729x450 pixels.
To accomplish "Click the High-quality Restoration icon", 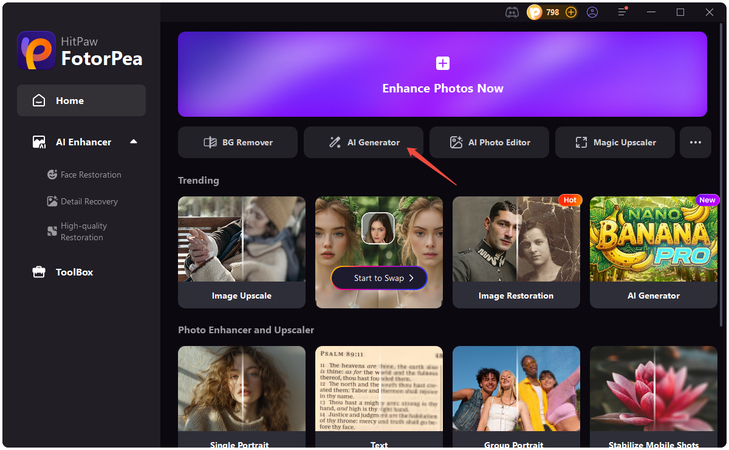I will point(52,231).
